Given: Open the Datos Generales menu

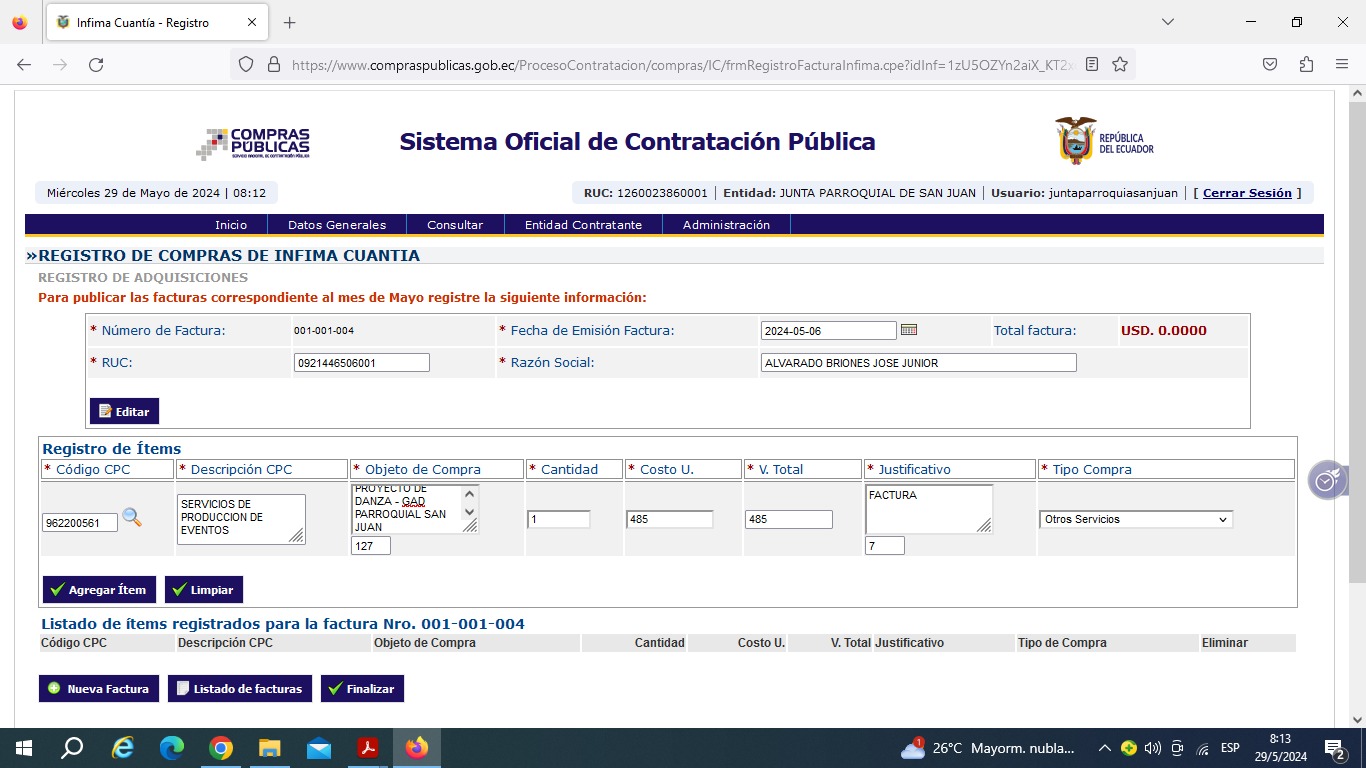Looking at the screenshot, I should 336,225.
